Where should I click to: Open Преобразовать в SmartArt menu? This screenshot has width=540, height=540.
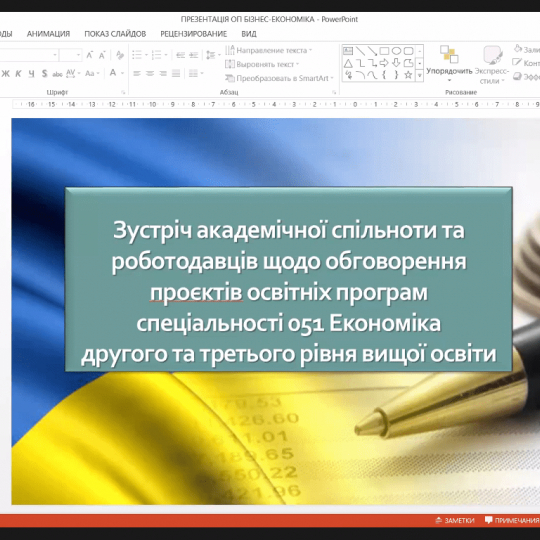[x=279, y=78]
